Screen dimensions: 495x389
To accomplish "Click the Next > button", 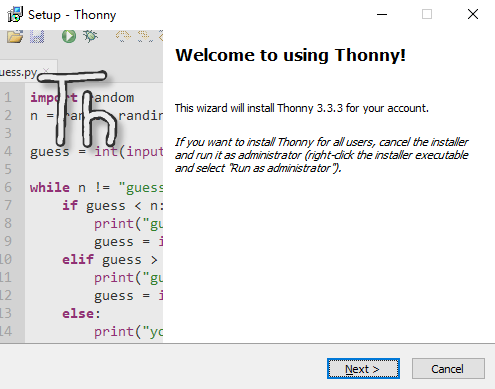I will (363, 369).
